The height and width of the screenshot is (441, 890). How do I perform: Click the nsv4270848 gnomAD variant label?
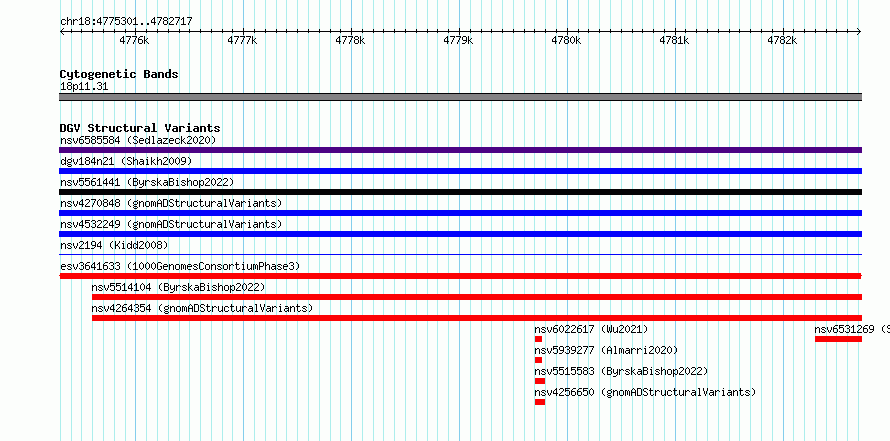[171, 203]
